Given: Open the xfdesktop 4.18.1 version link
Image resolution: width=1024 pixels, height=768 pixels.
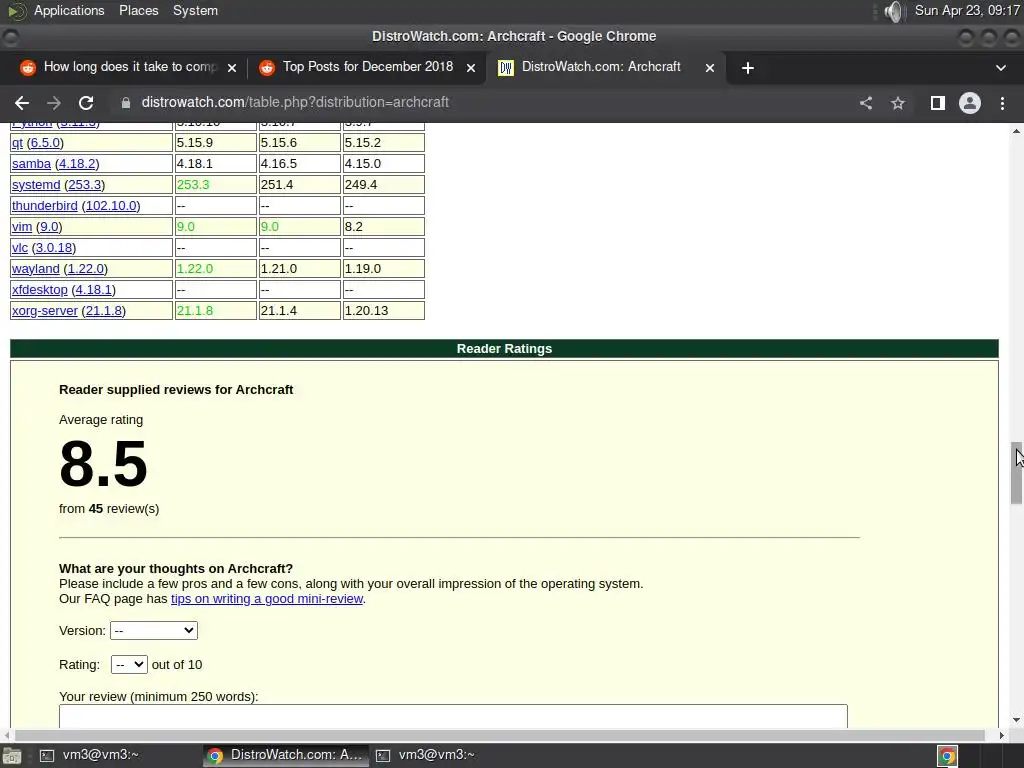Looking at the screenshot, I should point(93,289).
